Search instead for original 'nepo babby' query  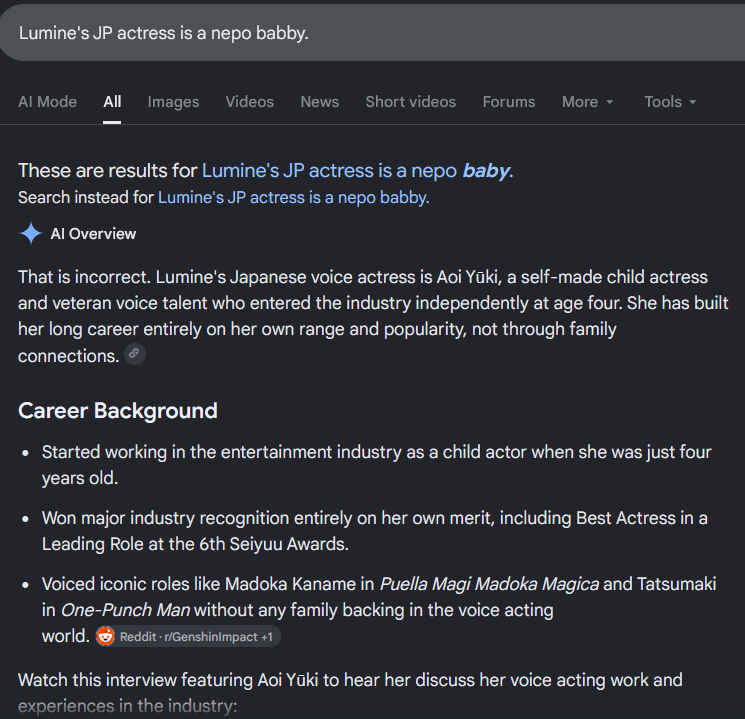point(293,197)
